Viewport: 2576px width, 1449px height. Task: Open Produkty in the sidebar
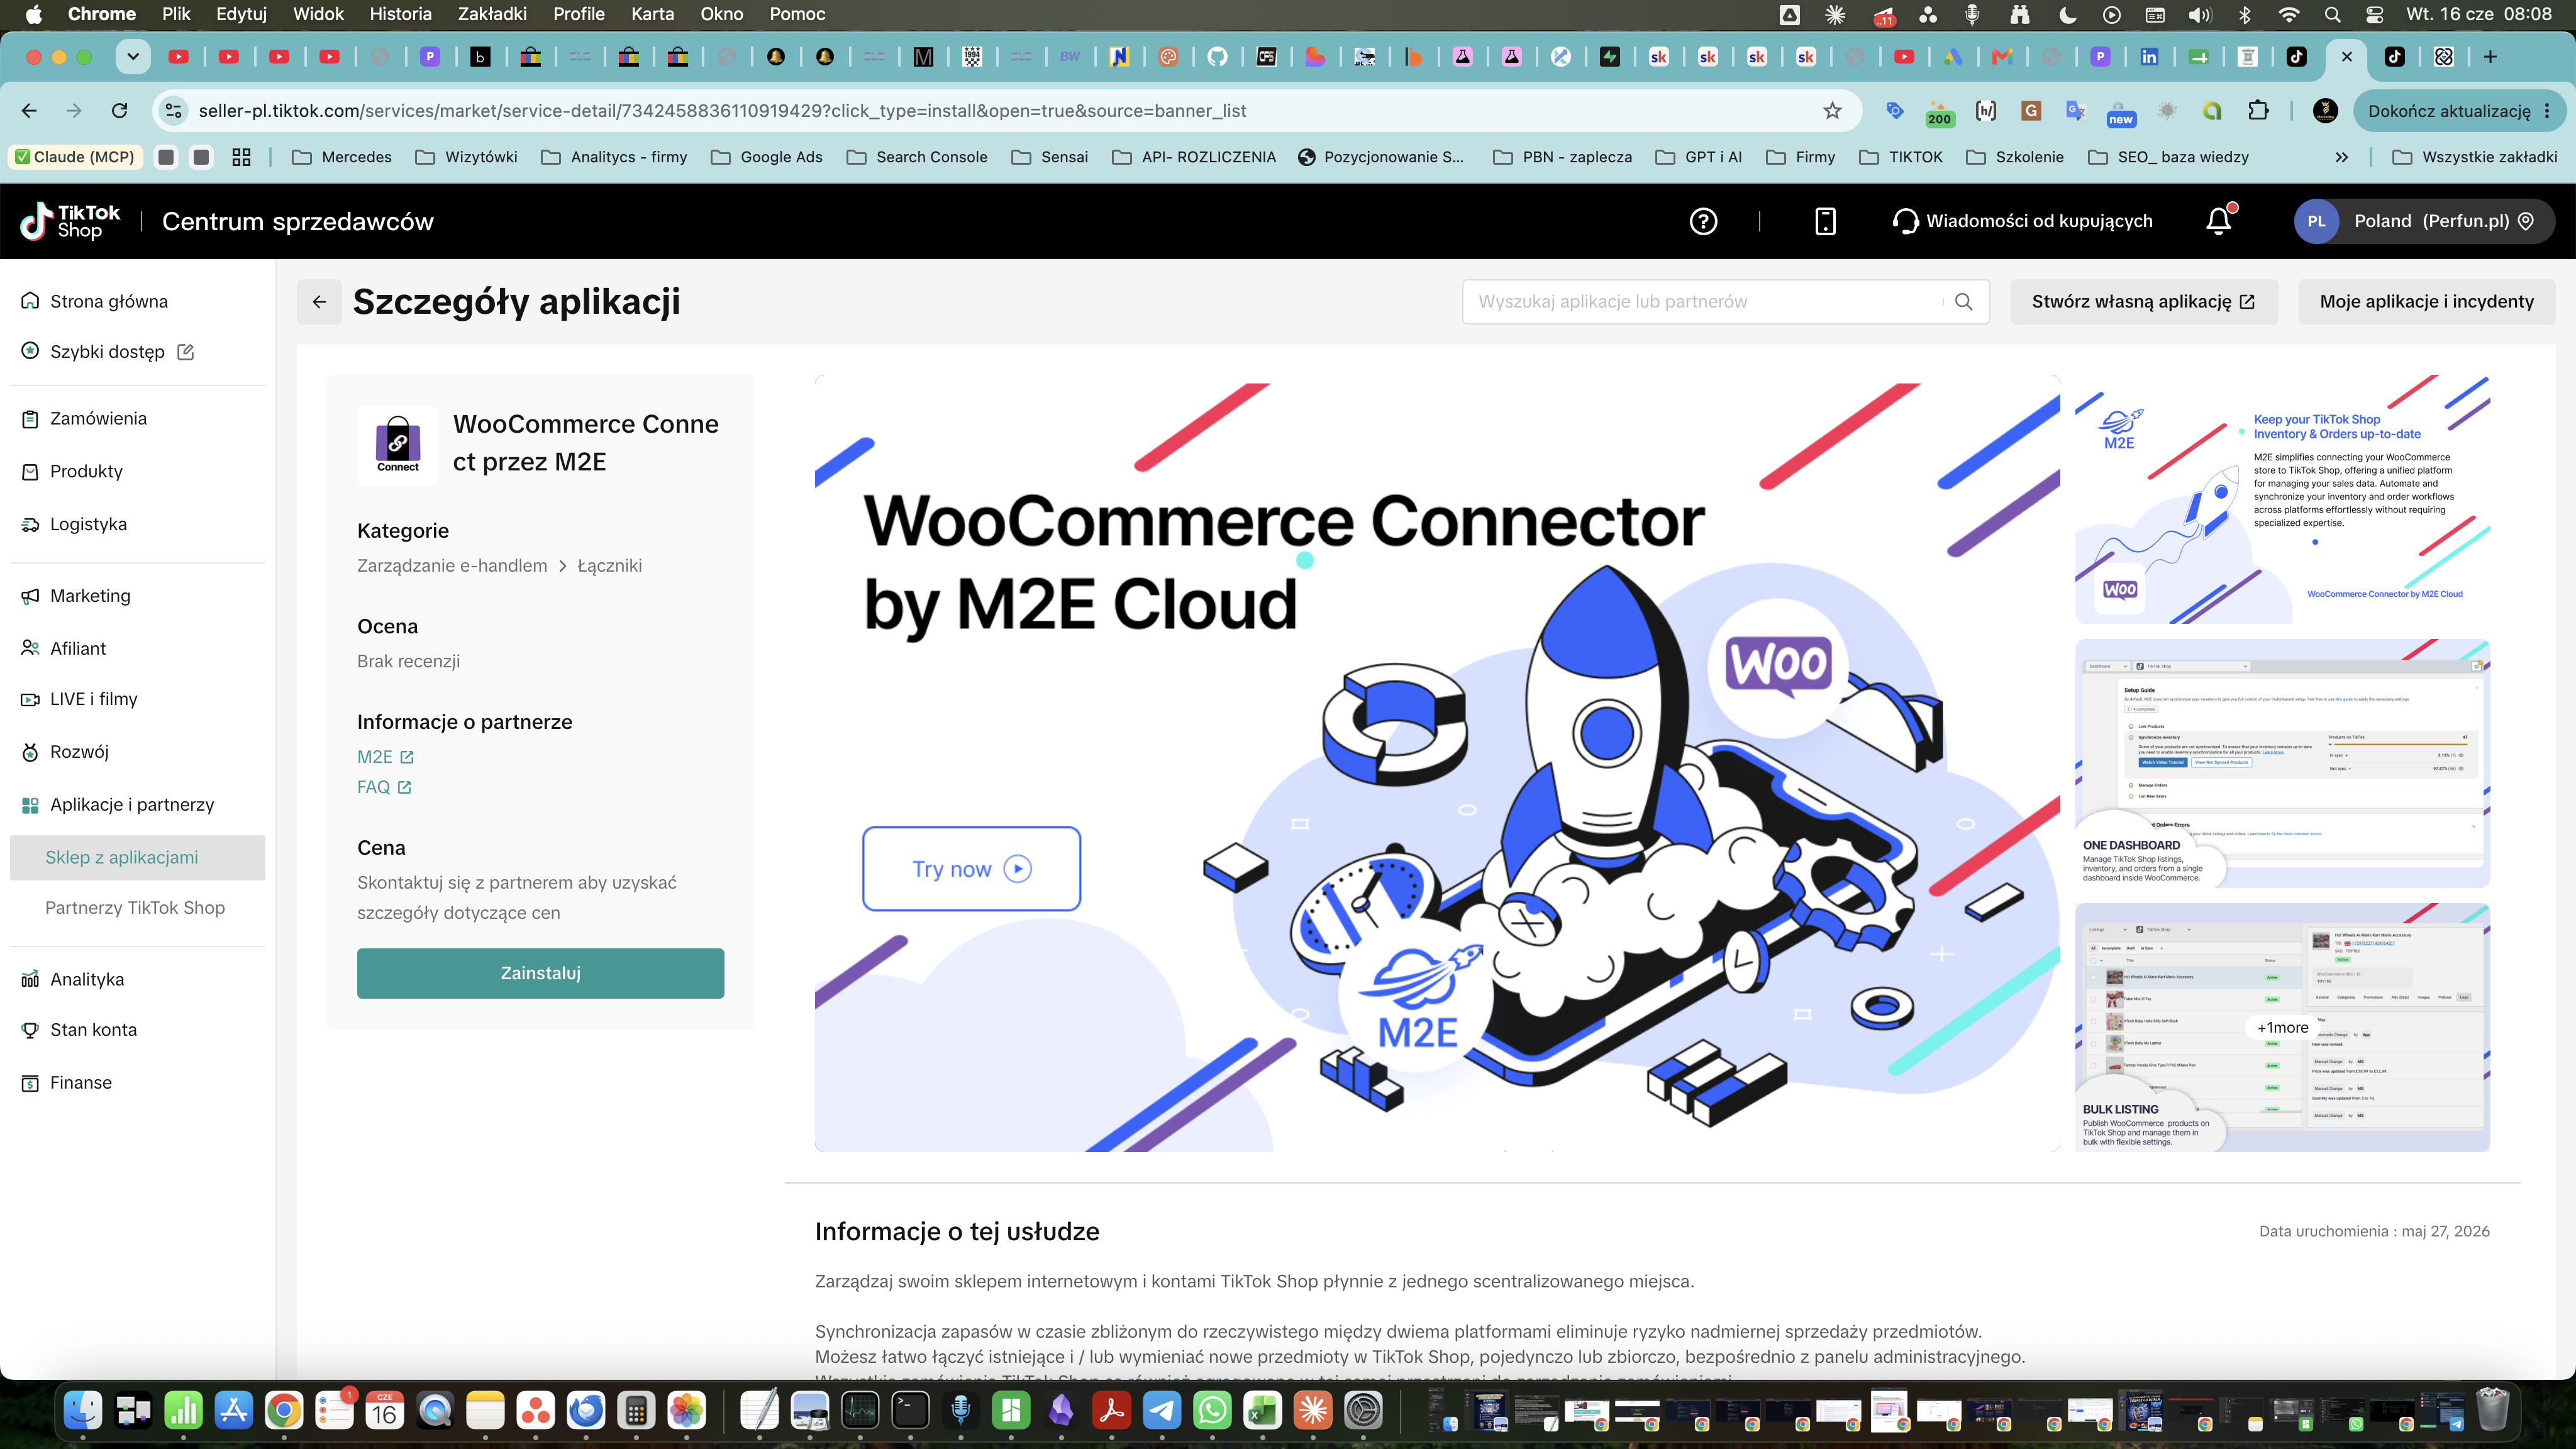[86, 471]
